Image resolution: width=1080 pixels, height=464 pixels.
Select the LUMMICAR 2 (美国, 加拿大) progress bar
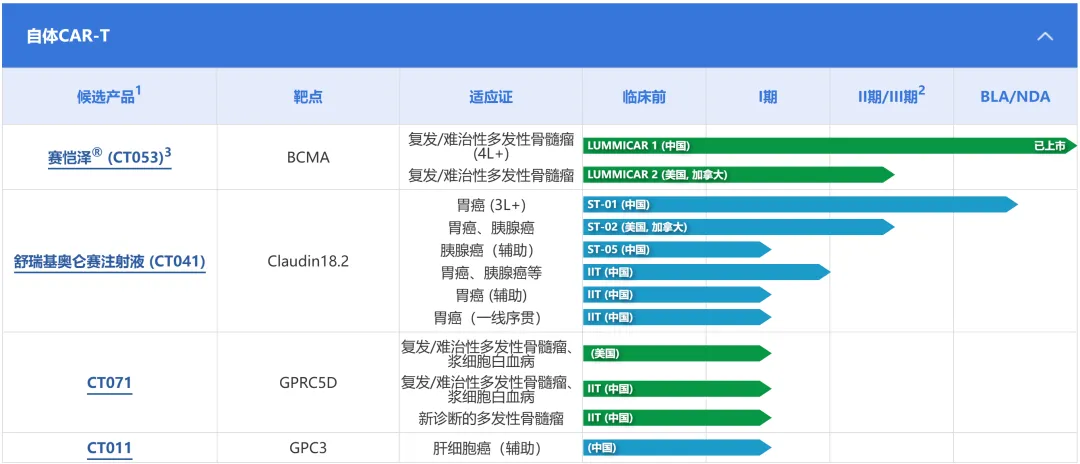738,175
